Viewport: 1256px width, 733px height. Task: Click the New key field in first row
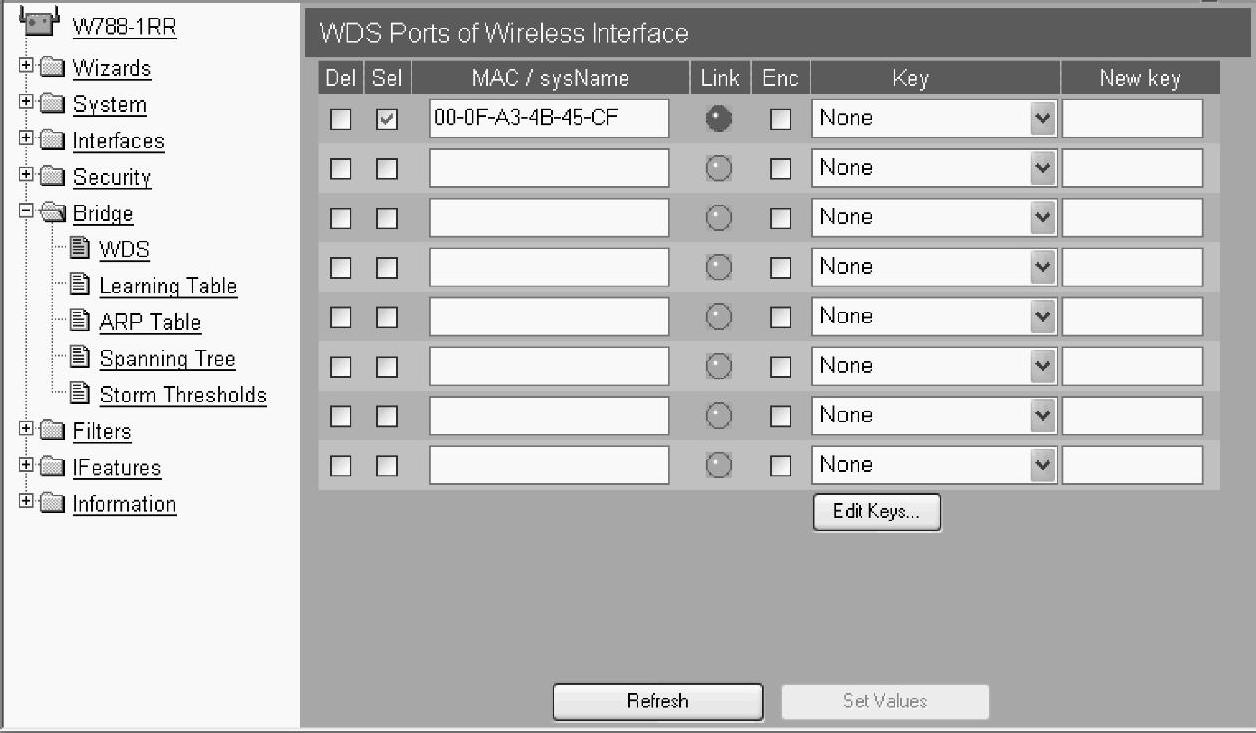[1132, 118]
